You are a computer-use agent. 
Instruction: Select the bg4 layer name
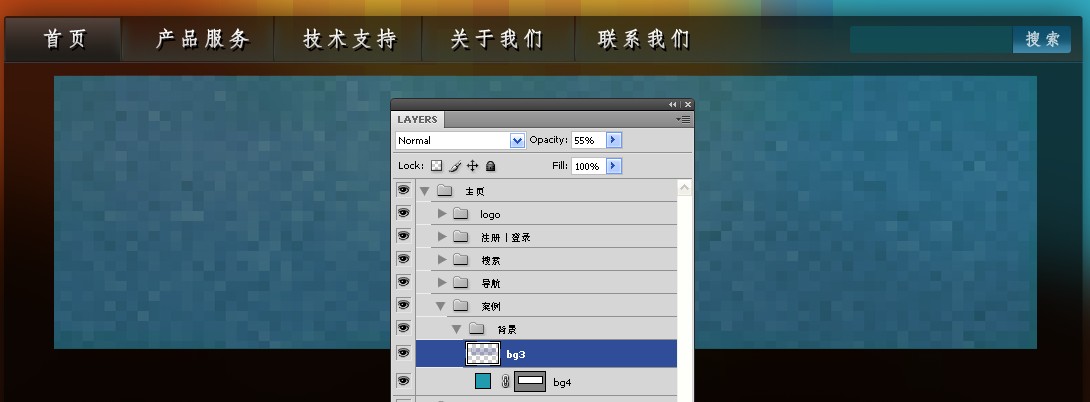coord(562,383)
